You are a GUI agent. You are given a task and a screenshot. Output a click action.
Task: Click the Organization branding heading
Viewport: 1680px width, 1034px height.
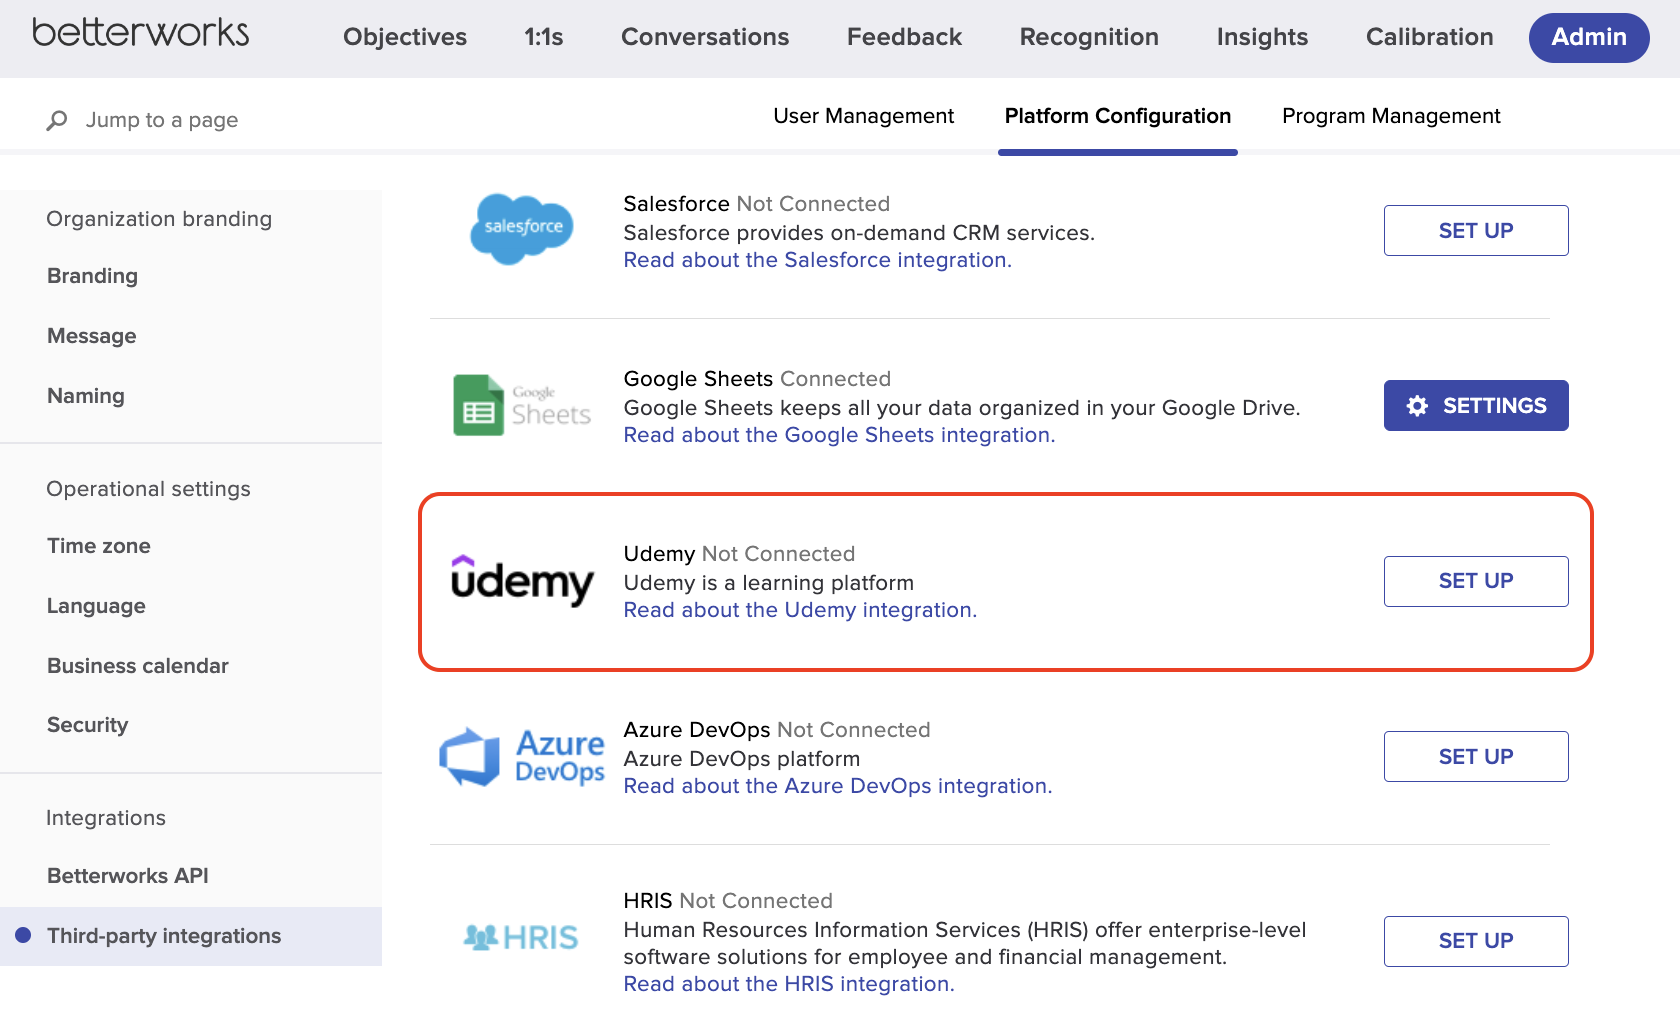(159, 219)
